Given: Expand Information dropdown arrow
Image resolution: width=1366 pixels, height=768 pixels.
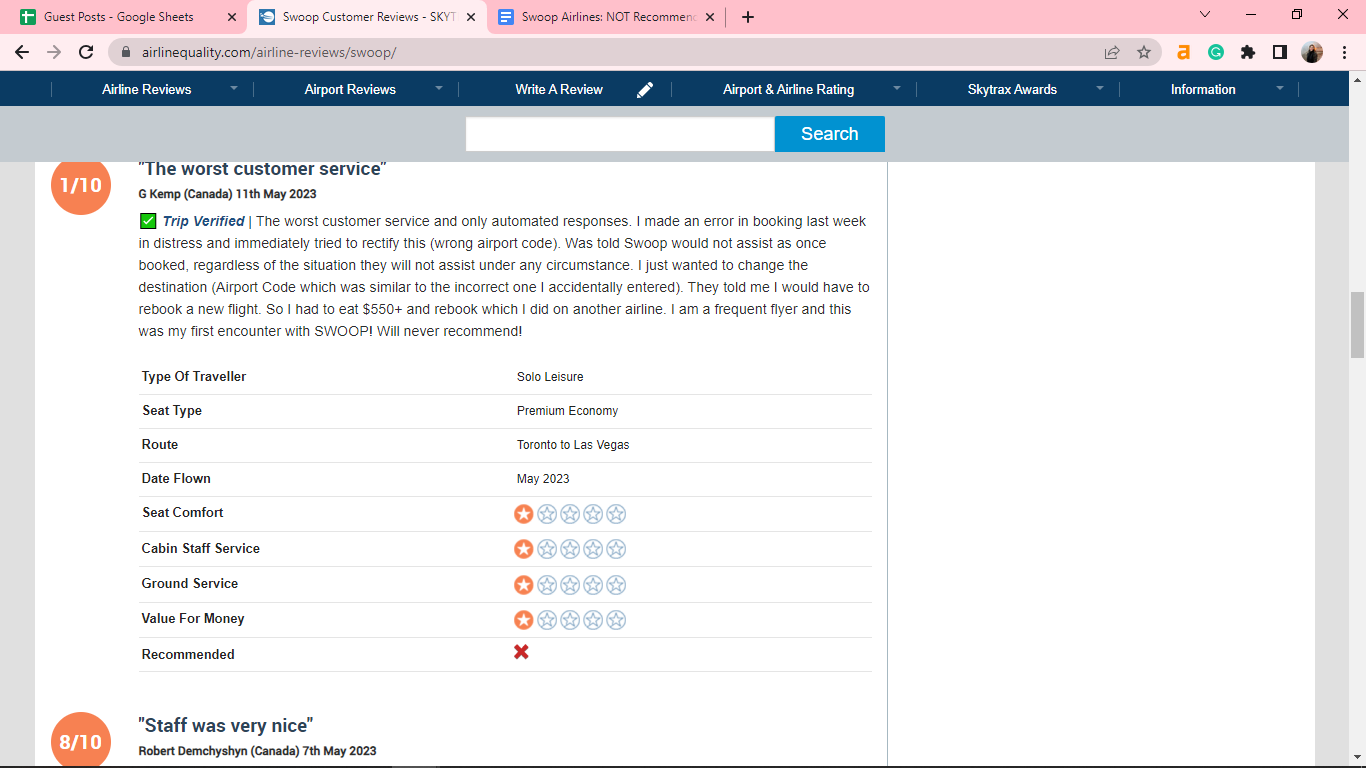Looking at the screenshot, I should (x=1279, y=88).
